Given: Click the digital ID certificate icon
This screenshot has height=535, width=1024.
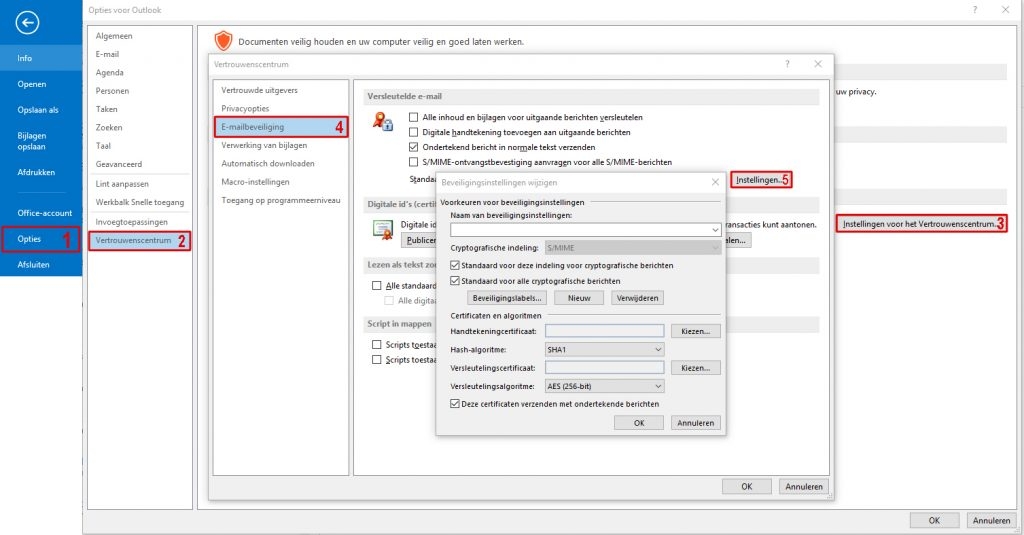Looking at the screenshot, I should [383, 229].
